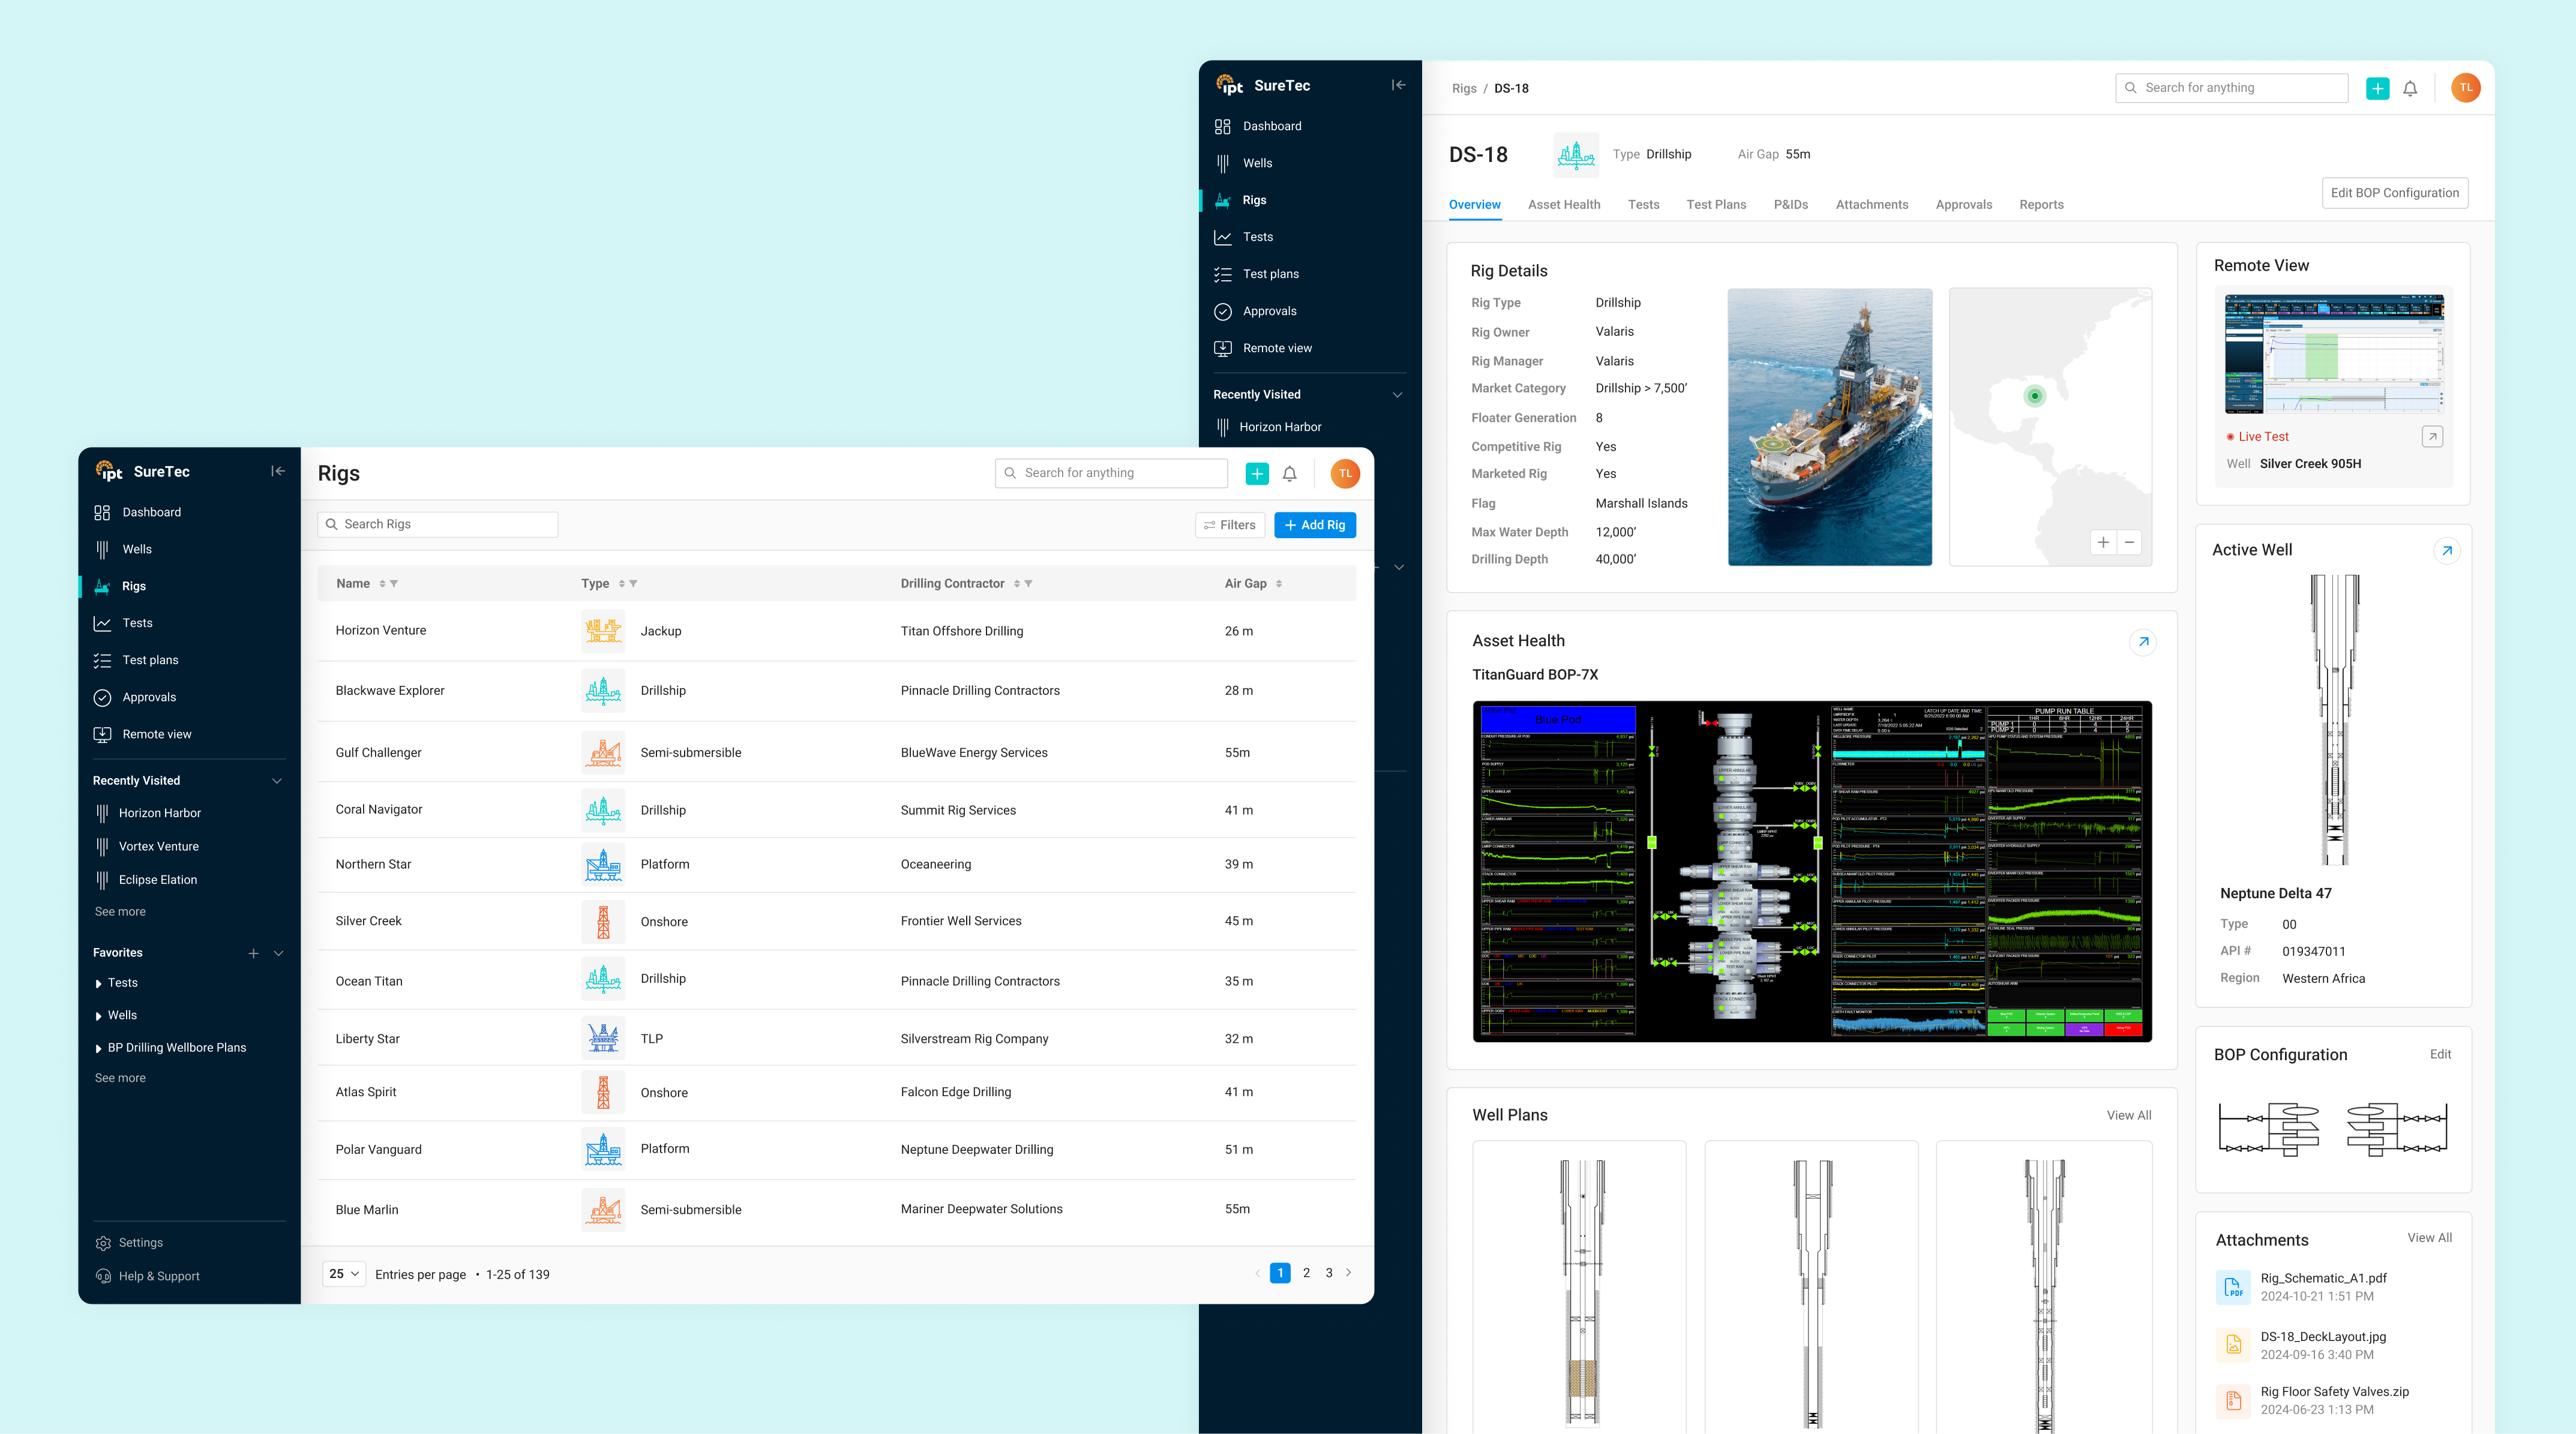2576x1434 pixels.
Task: Click Edit BOP Configuration button
Action: [x=2394, y=193]
